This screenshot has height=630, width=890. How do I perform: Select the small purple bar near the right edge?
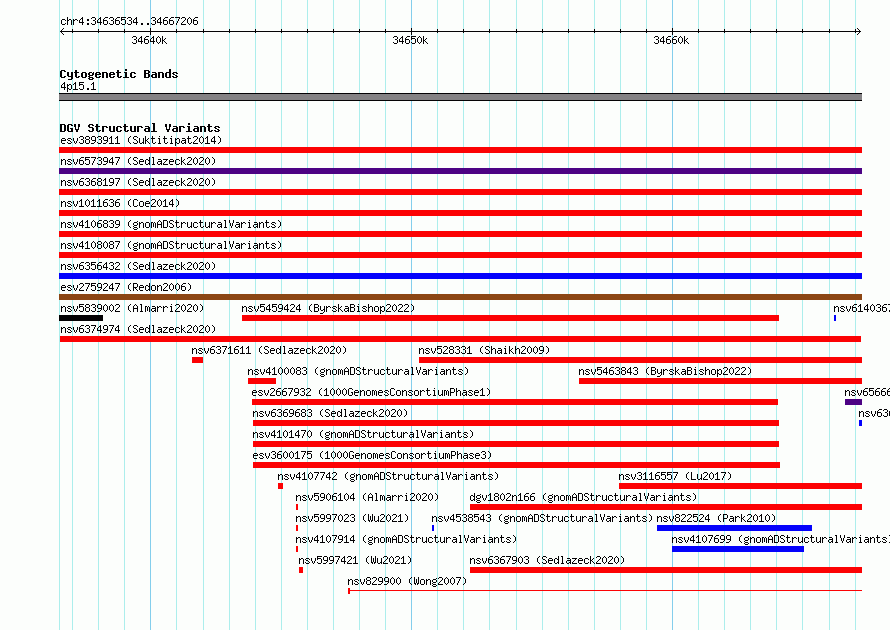click(x=853, y=402)
